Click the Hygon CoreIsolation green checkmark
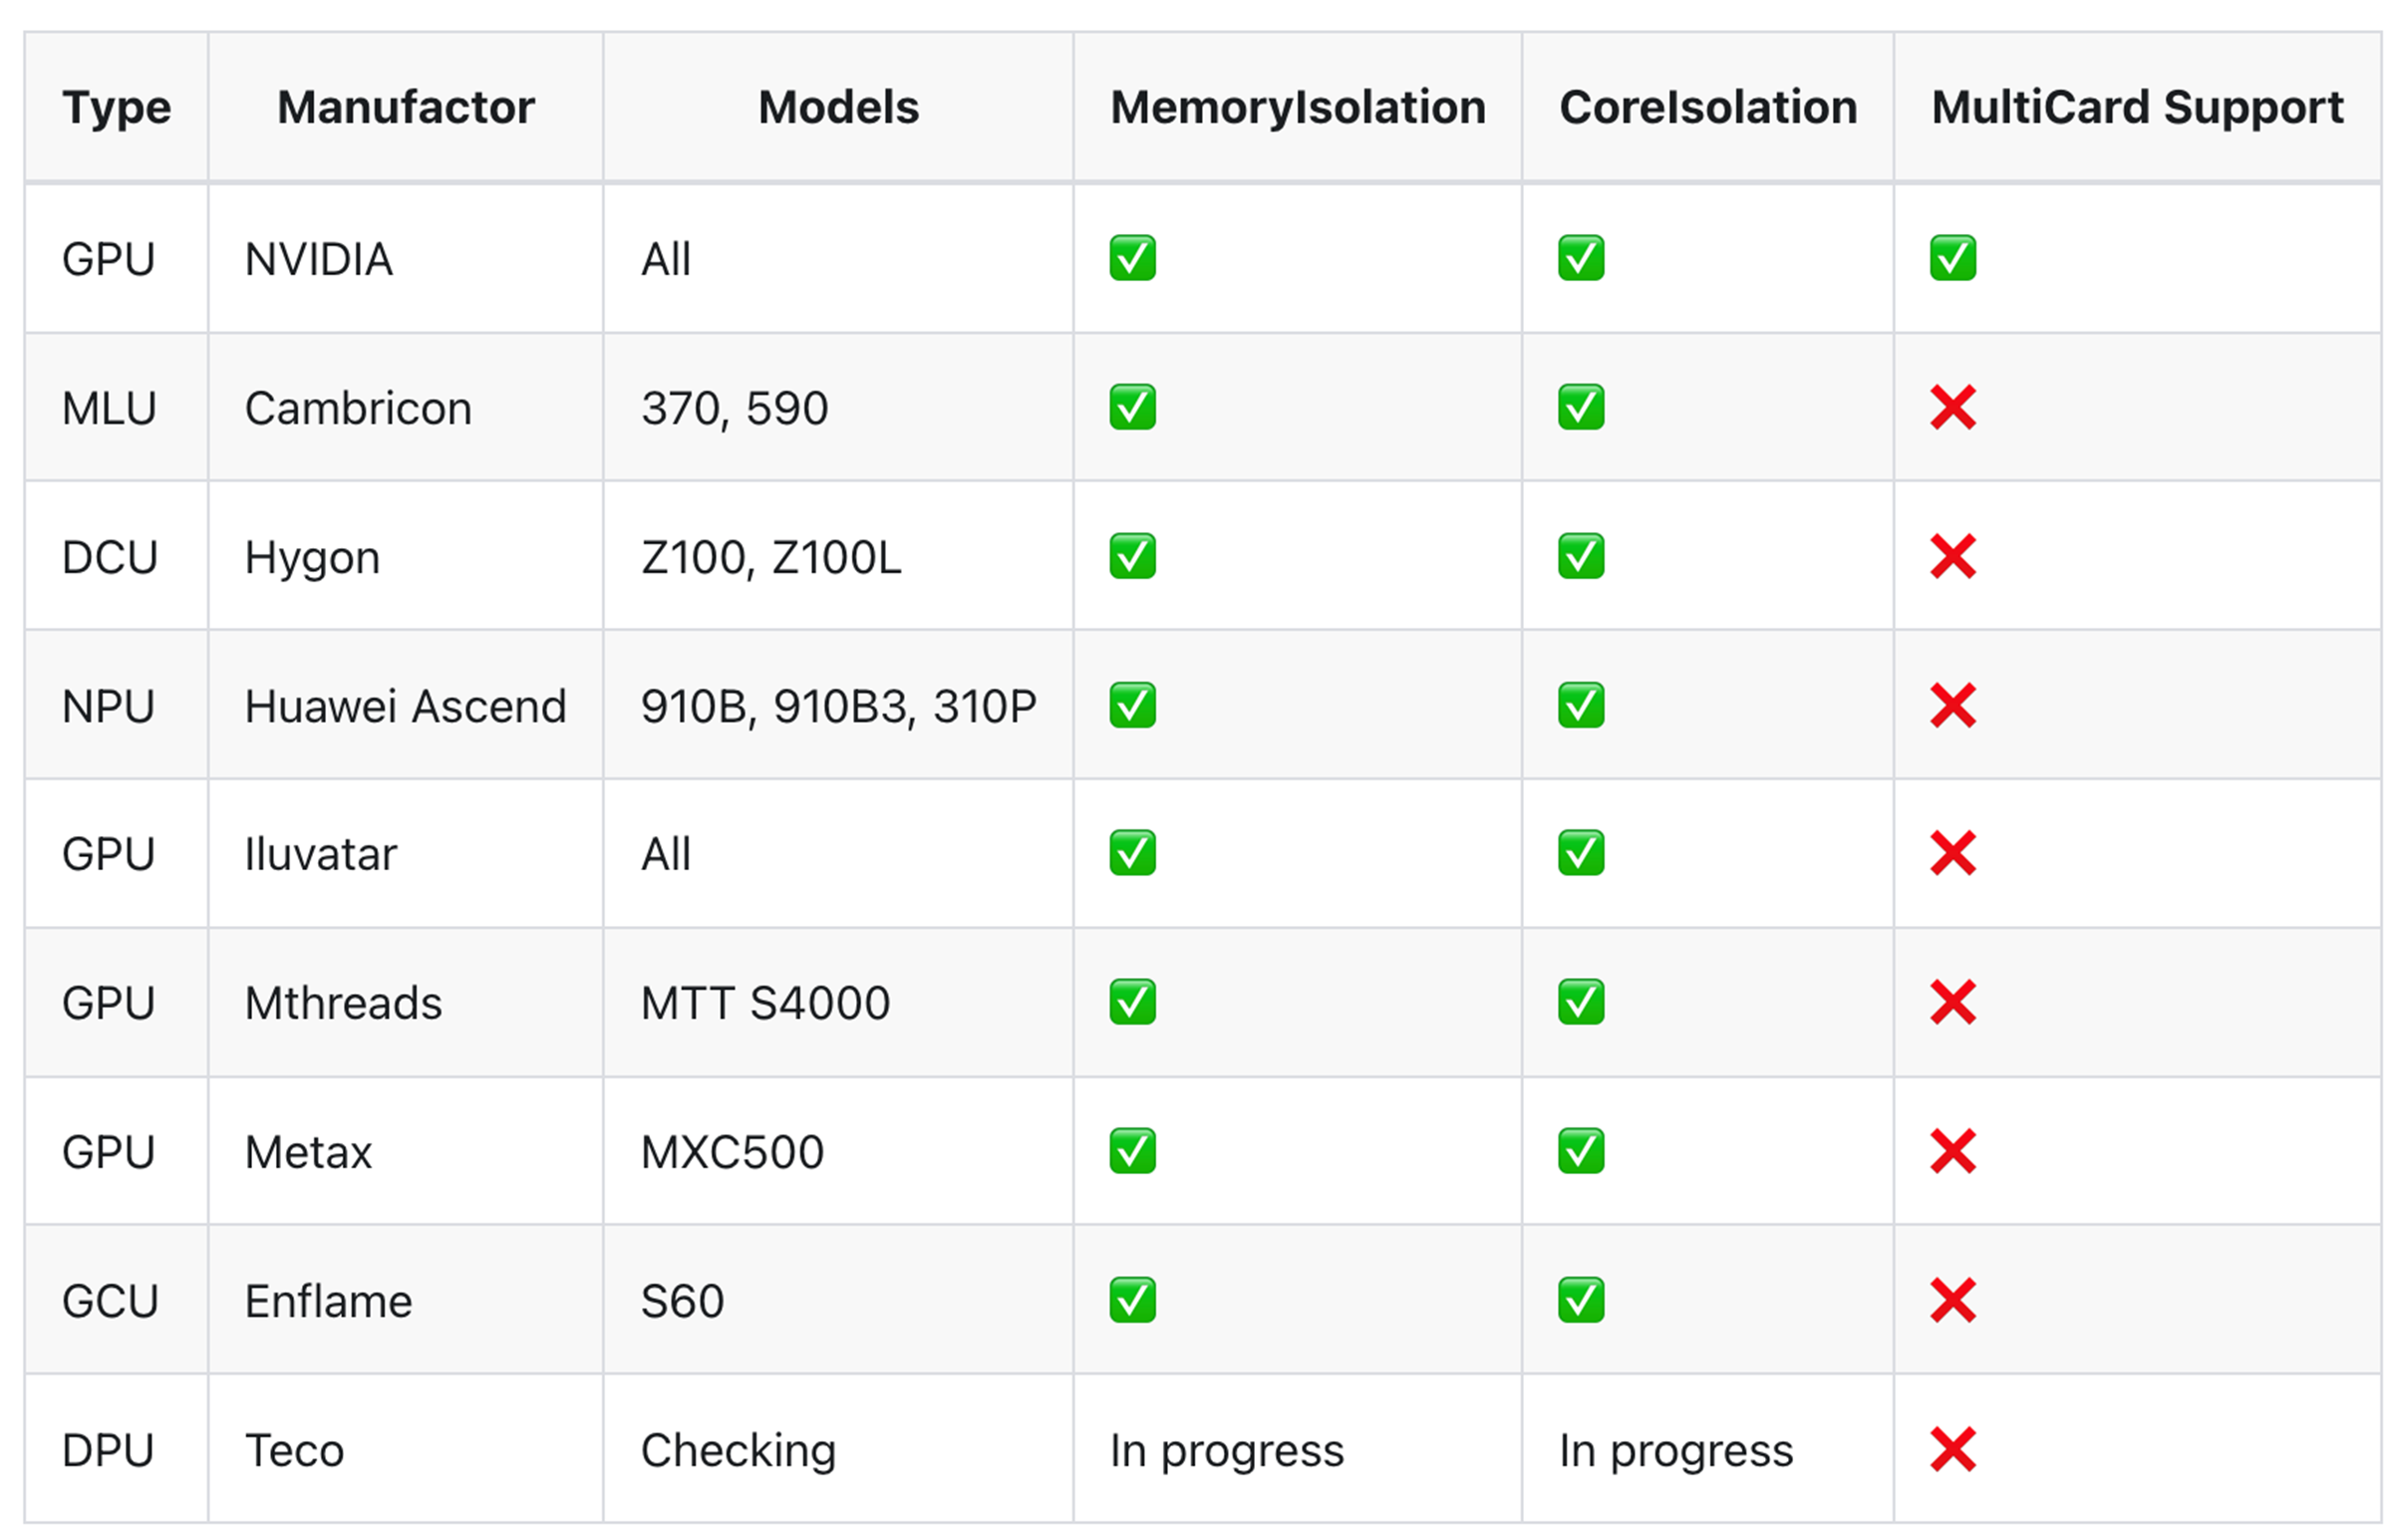Viewport: 2399px width, 1540px height. click(1580, 556)
